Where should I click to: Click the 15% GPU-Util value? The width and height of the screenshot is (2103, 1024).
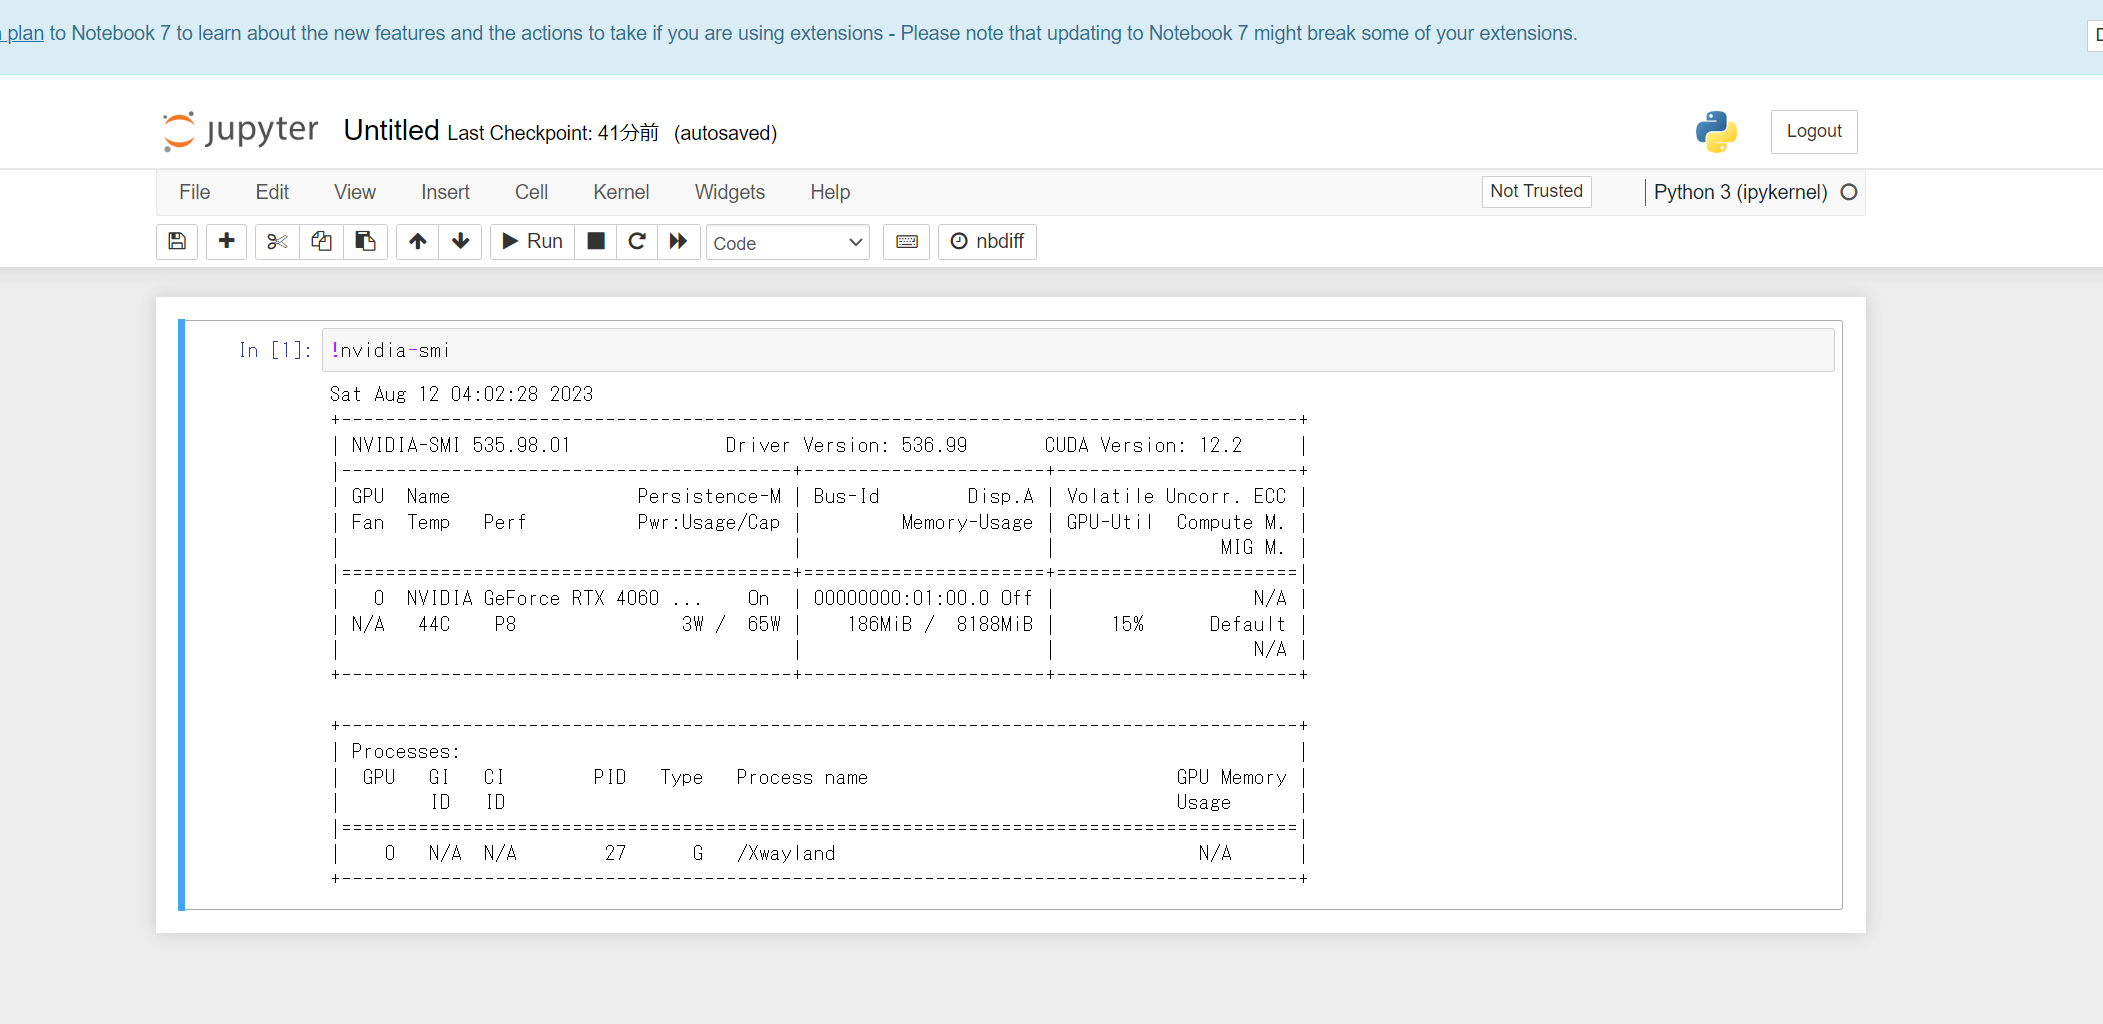[1128, 624]
